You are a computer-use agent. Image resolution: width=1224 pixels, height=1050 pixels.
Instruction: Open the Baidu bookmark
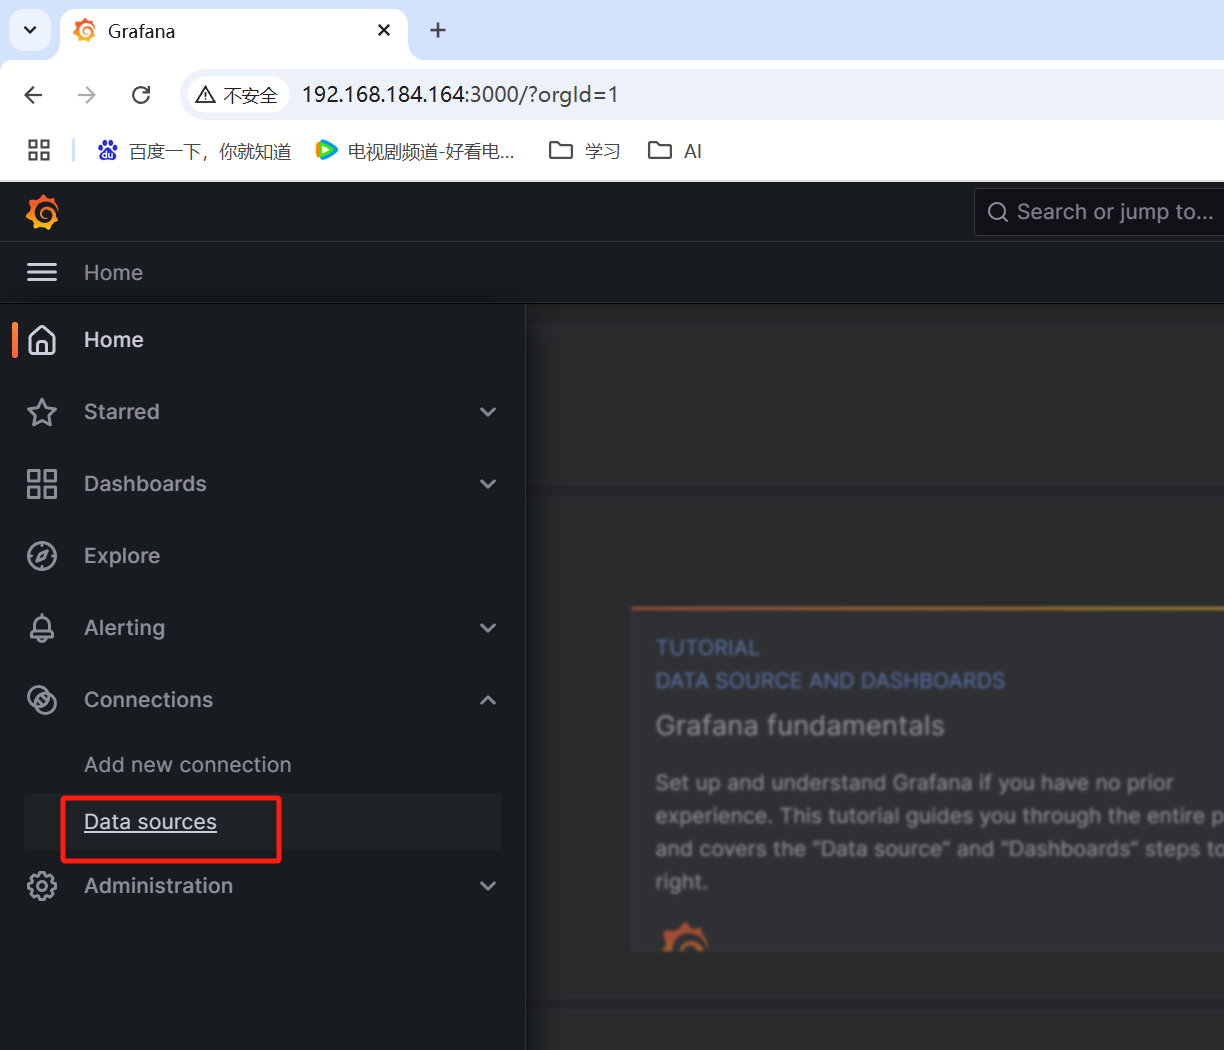(194, 151)
